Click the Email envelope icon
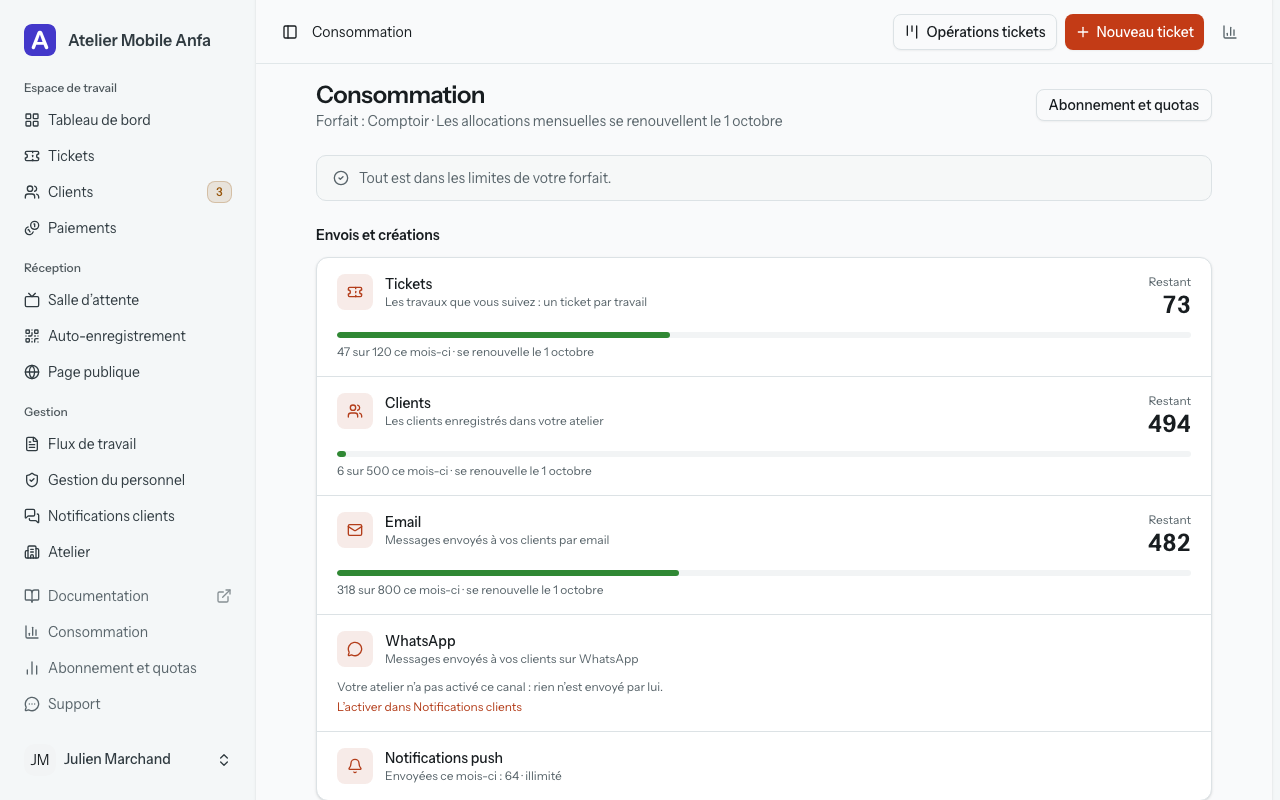 point(355,530)
